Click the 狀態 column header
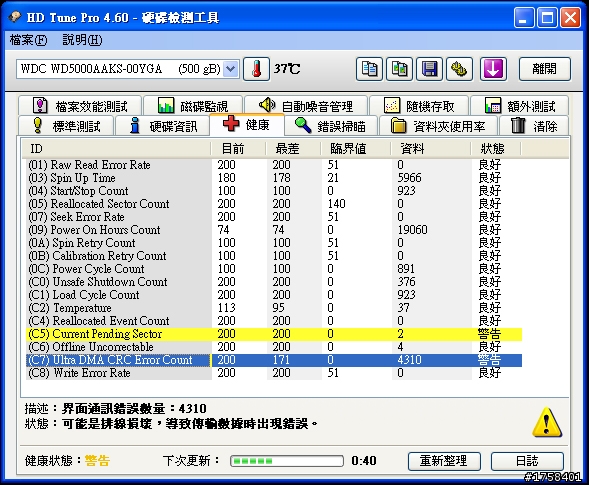 [x=496, y=149]
